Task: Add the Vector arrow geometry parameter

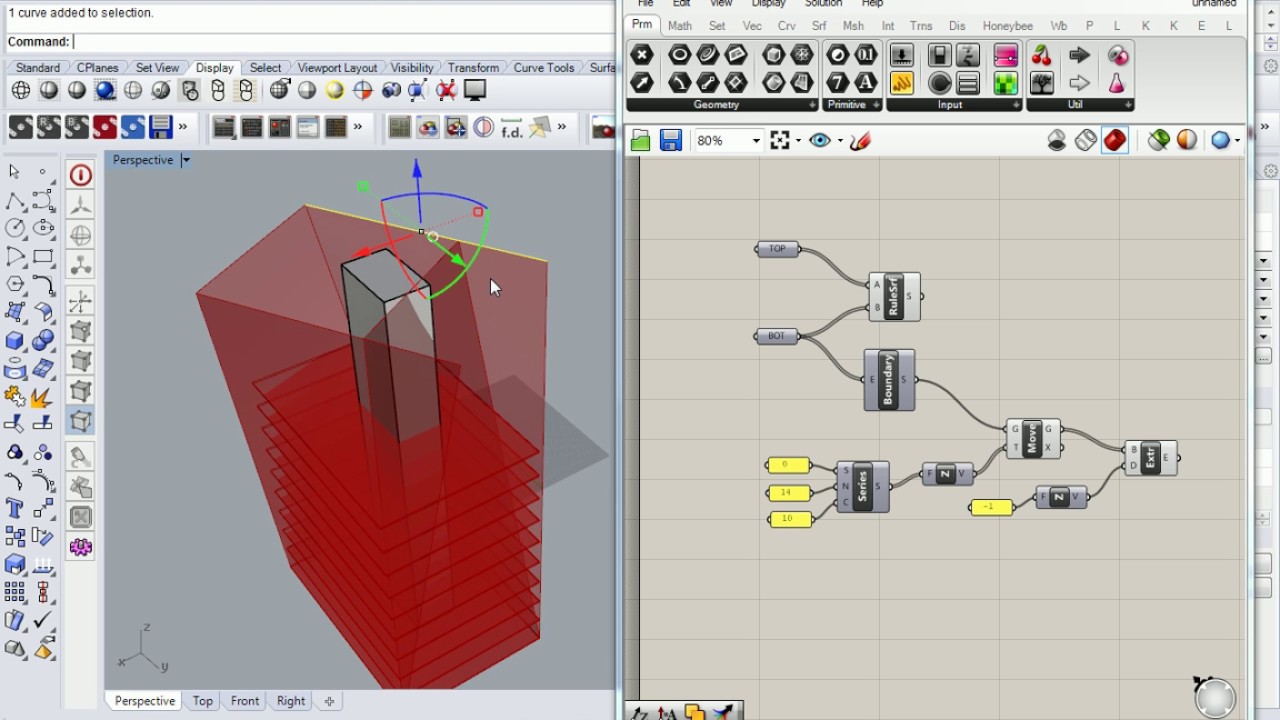Action: (642, 83)
